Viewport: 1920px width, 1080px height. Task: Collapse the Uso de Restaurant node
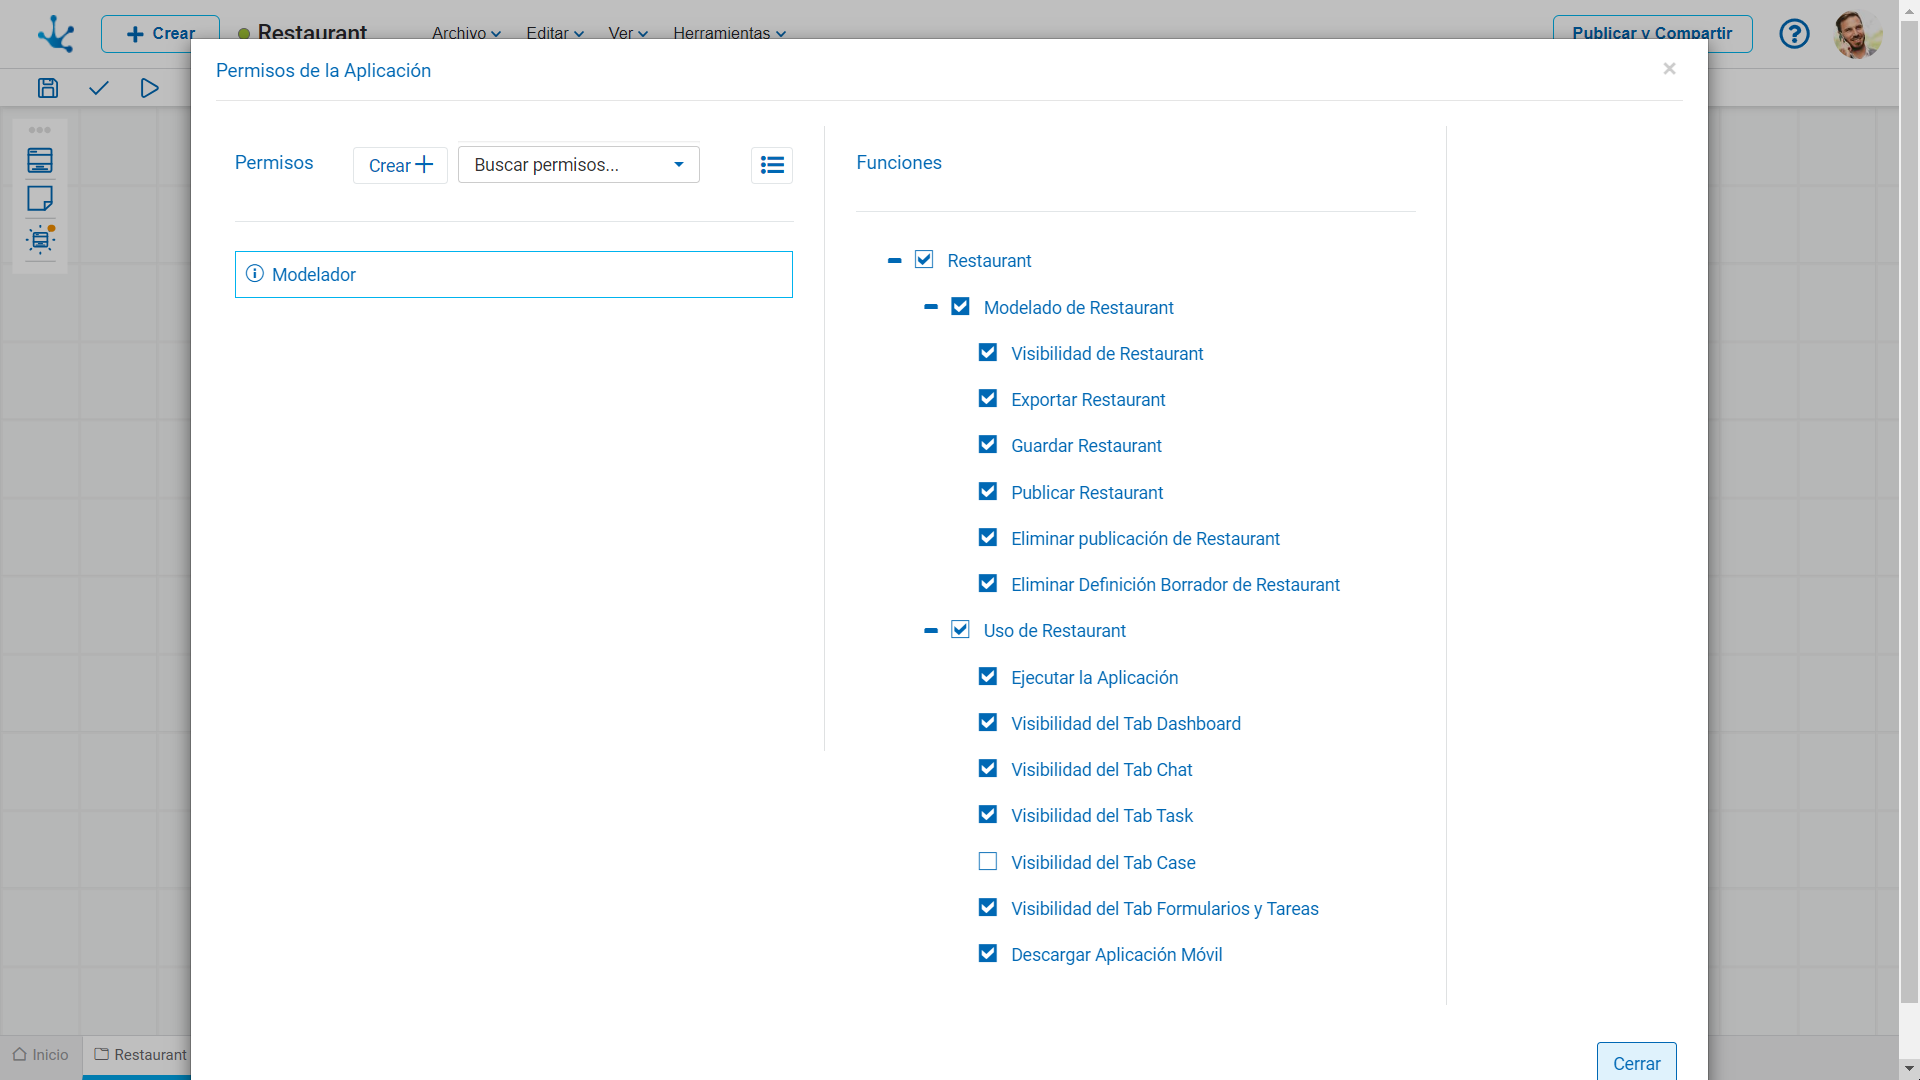click(931, 631)
